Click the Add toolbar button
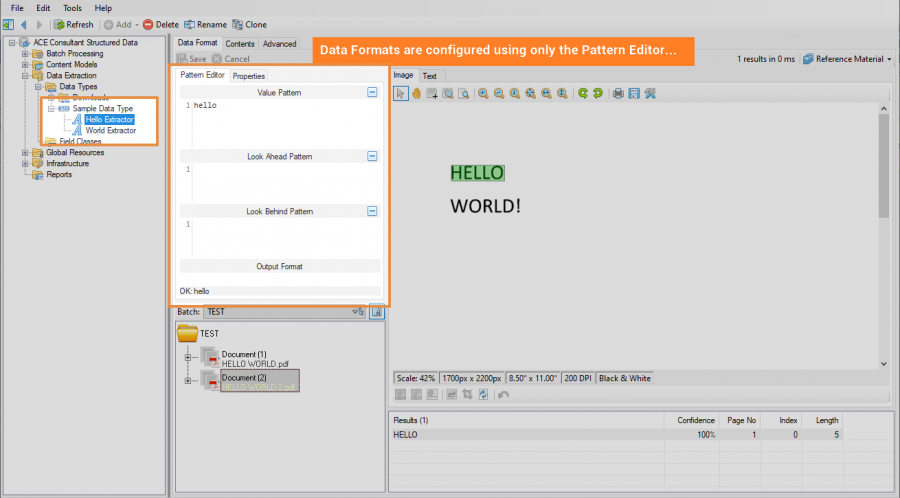 pos(121,25)
